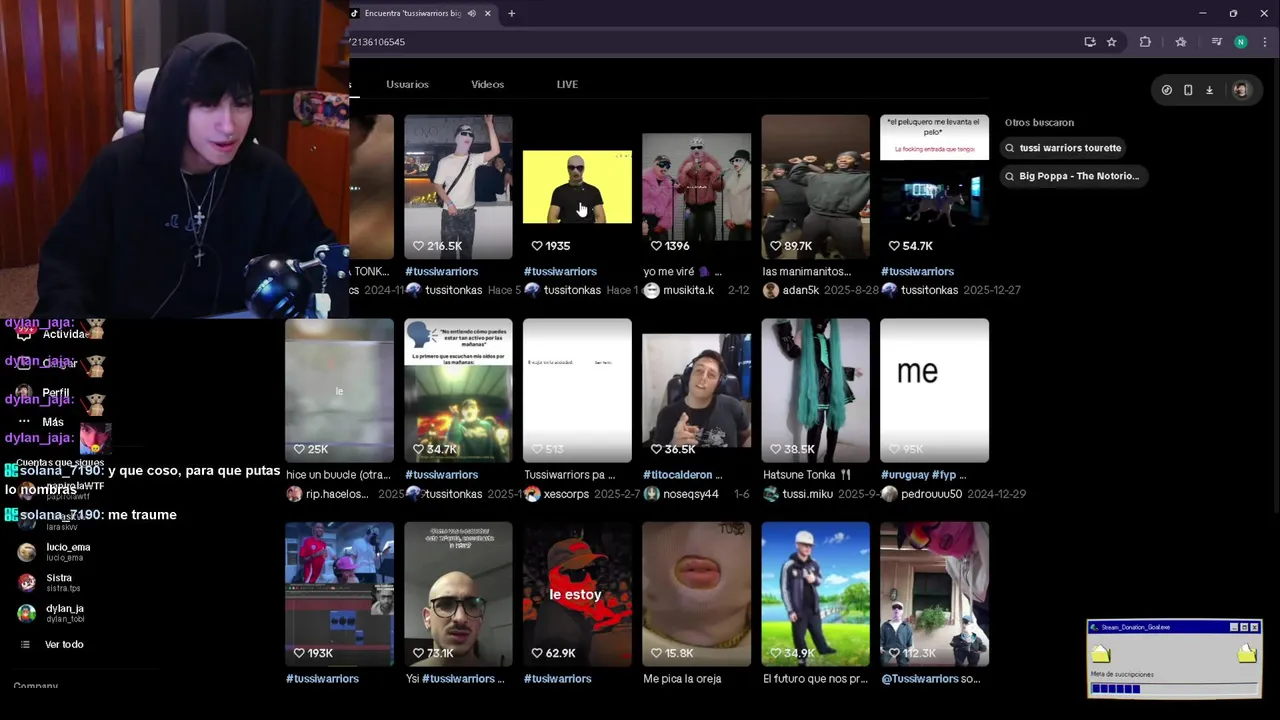Open the video with 193K likes
The height and width of the screenshot is (720, 1280).
pos(339,594)
